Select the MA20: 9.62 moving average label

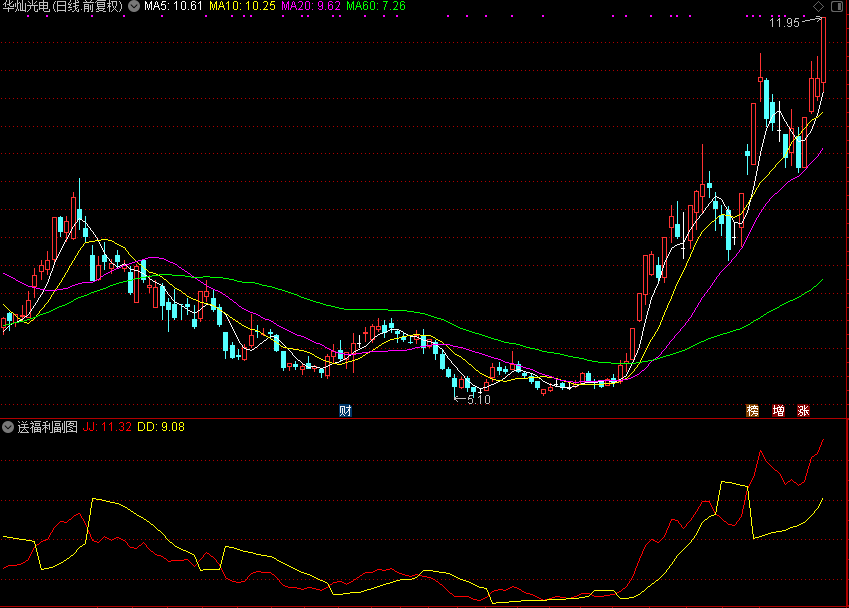(311, 6)
